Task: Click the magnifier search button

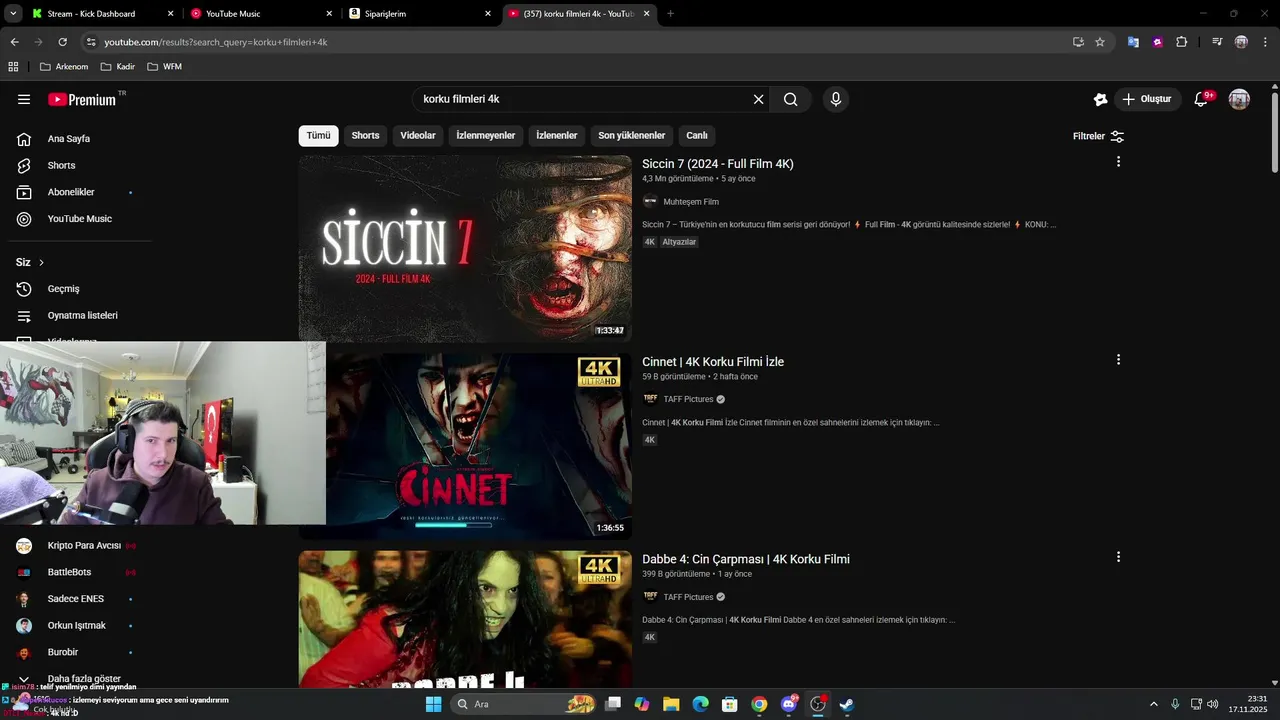Action: [x=791, y=99]
